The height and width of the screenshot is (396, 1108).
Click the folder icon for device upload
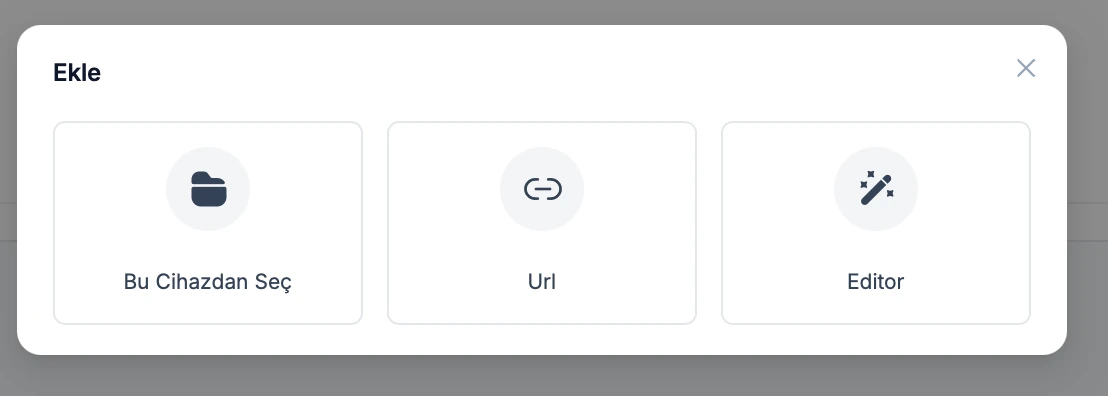208,189
